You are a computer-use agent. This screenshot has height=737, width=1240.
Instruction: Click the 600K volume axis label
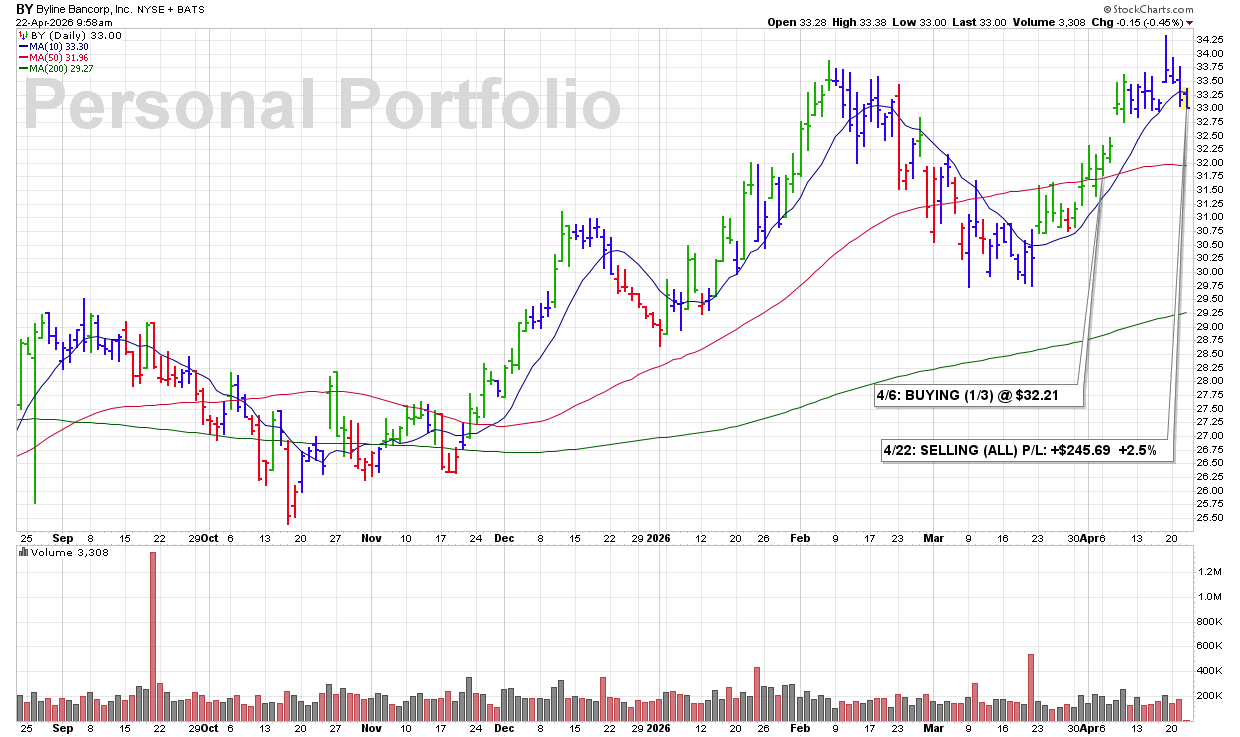point(1209,646)
